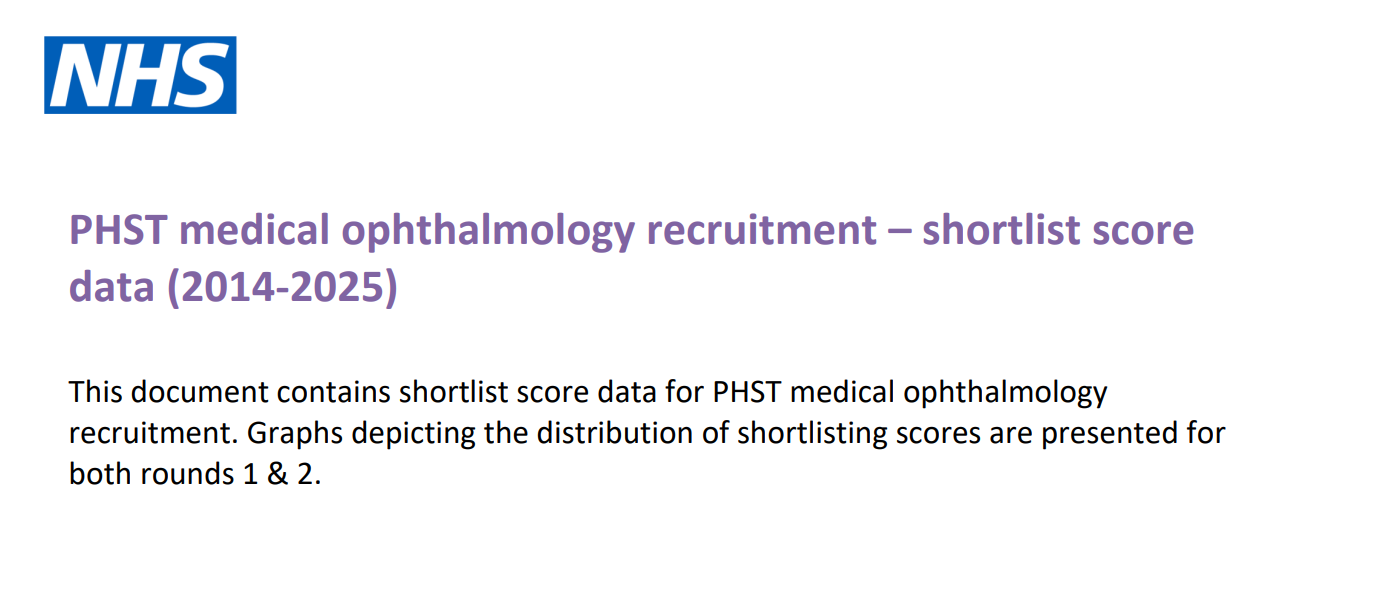The image size is (1377, 590).
Task: Click the letter S in NHS logo
Action: pyautogui.click(x=201, y=76)
